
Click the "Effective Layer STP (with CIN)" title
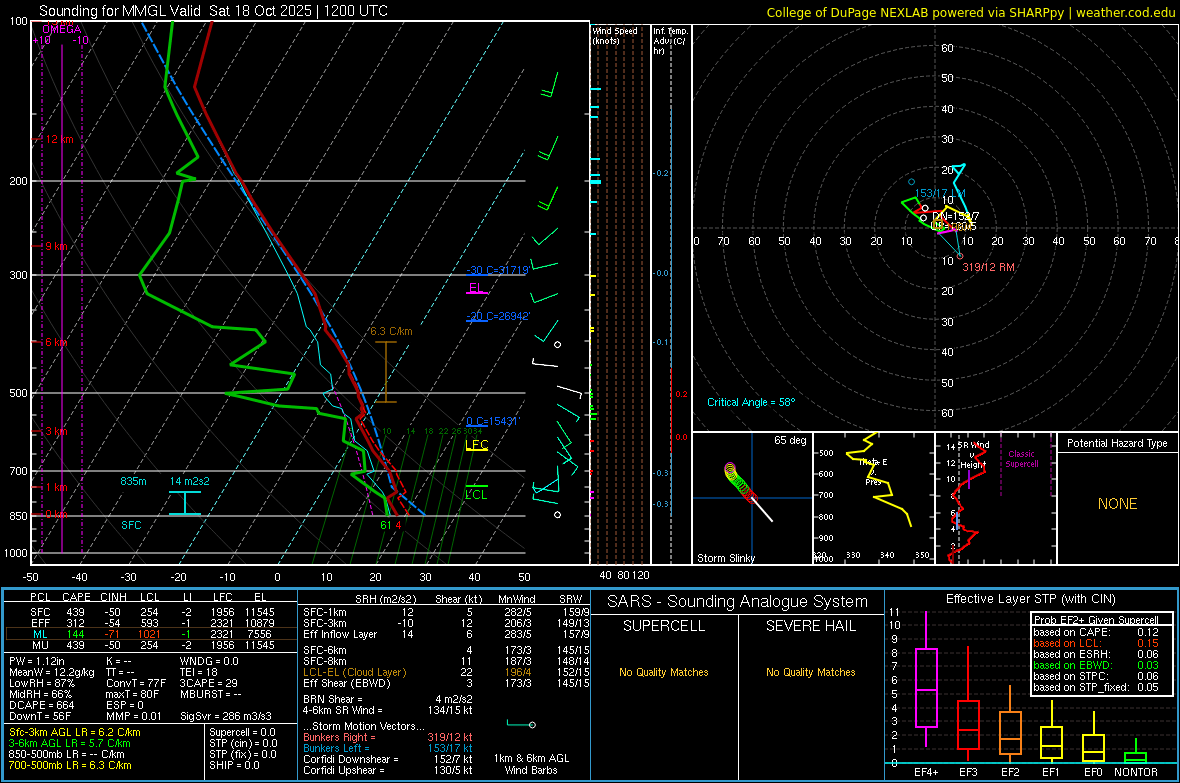[x=1030, y=599]
